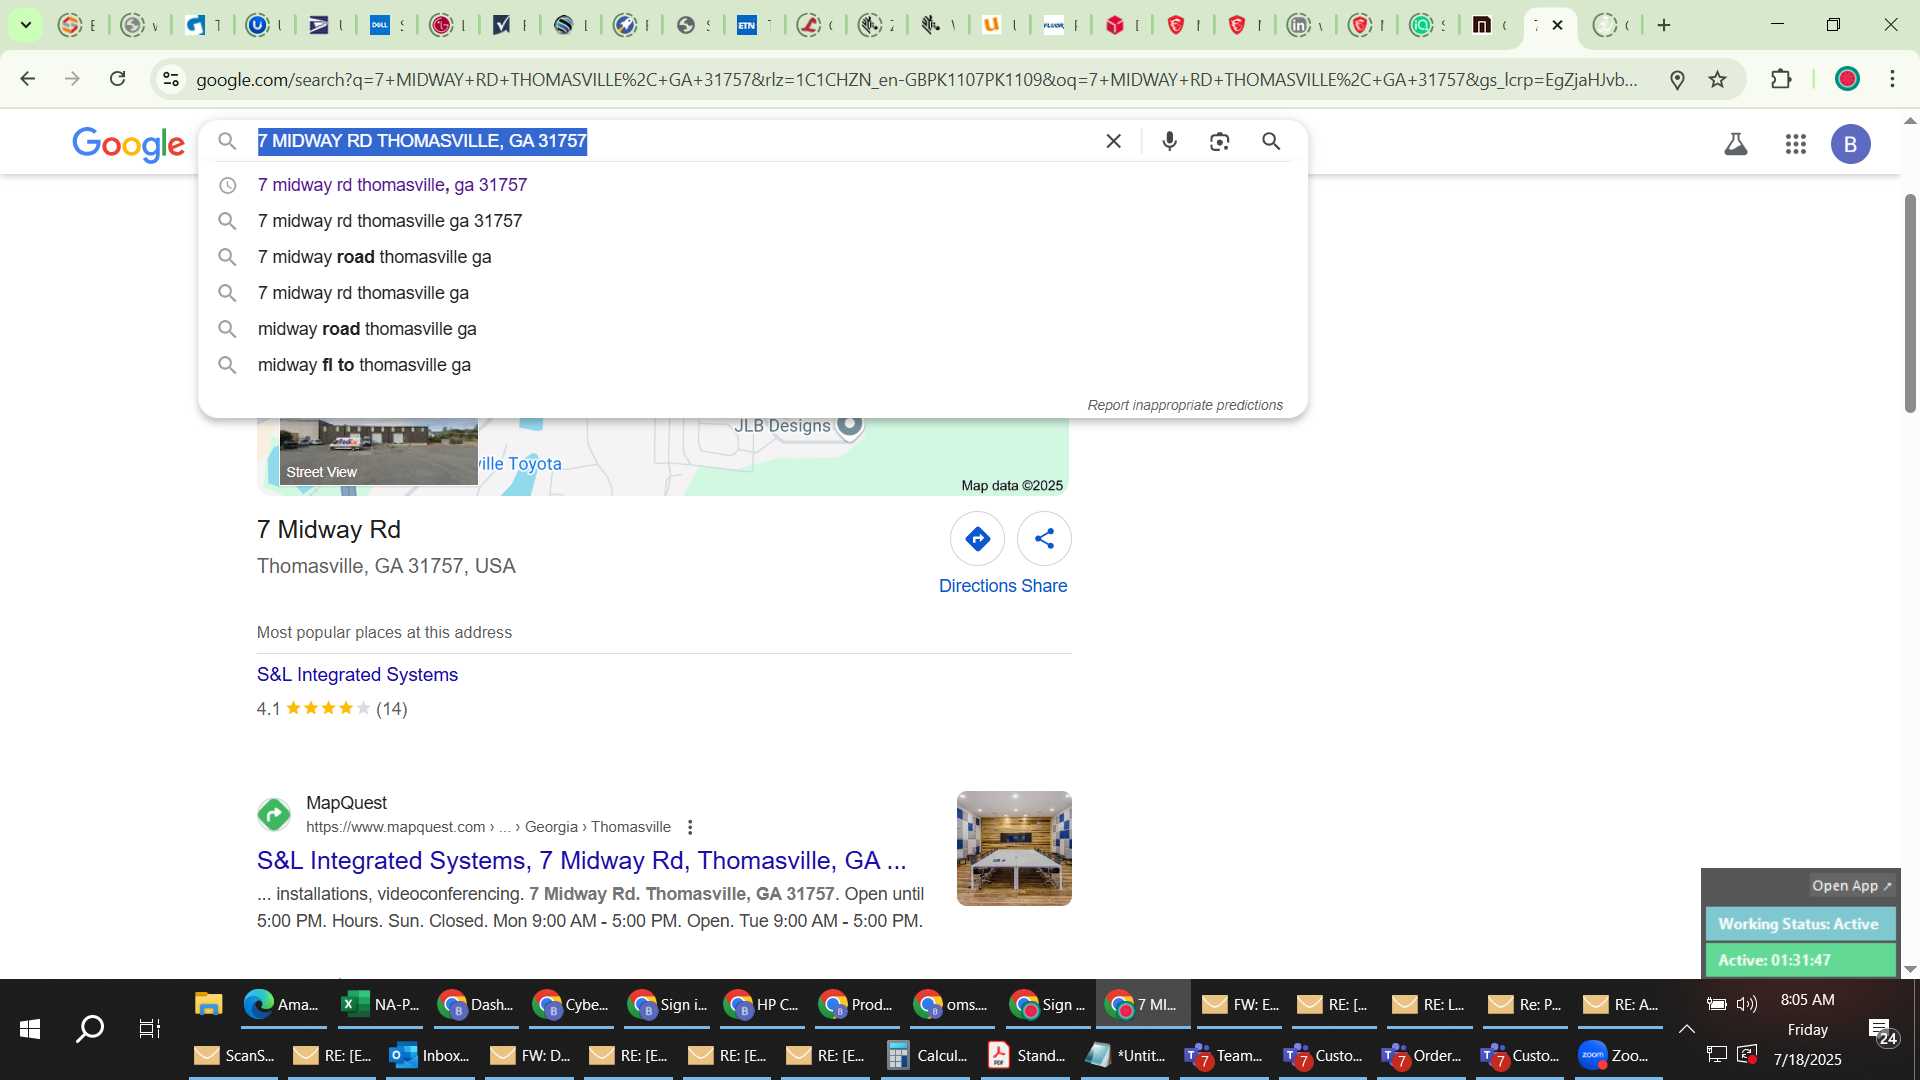Click the JLB Designs map marker
1920x1080 pixels.
(x=849, y=424)
